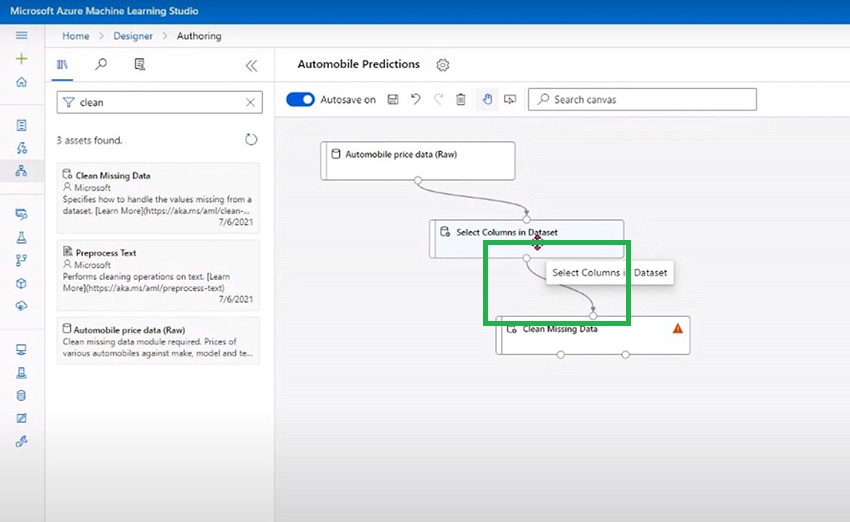
Task: Select the Clean Missing Data canvas node
Action: pos(593,336)
